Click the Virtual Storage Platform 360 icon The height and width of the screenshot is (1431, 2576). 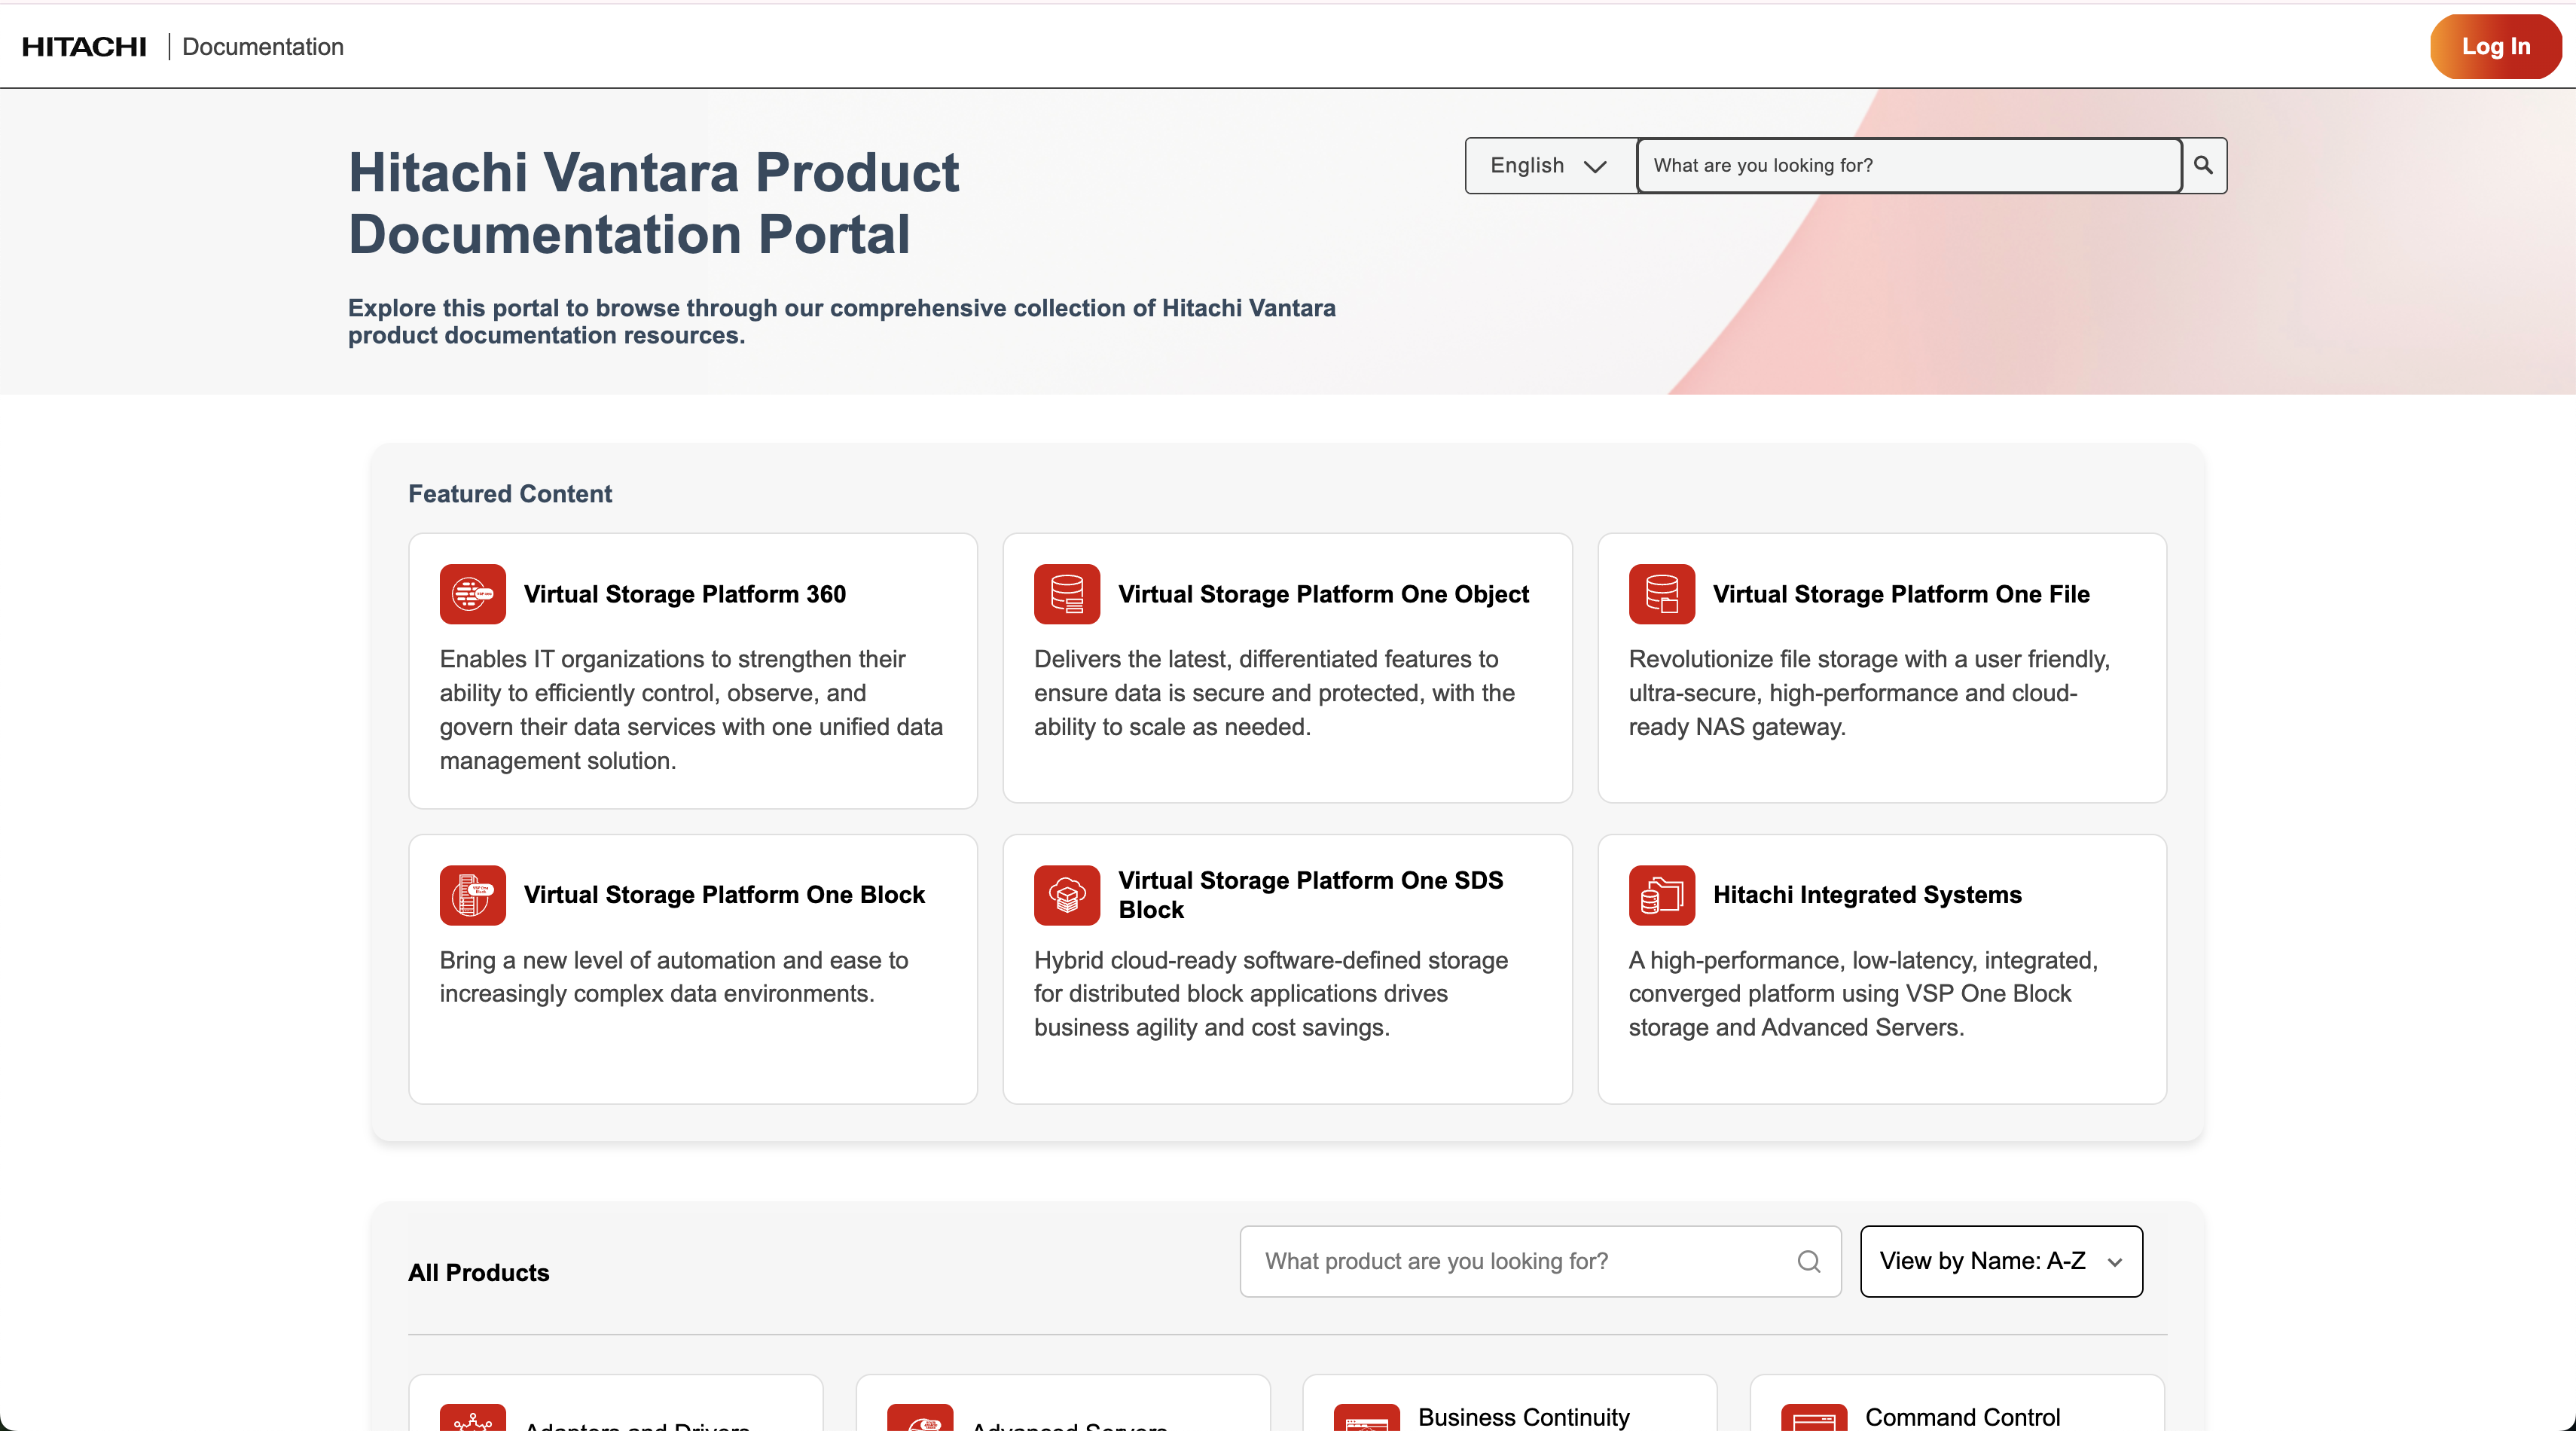[x=472, y=594]
